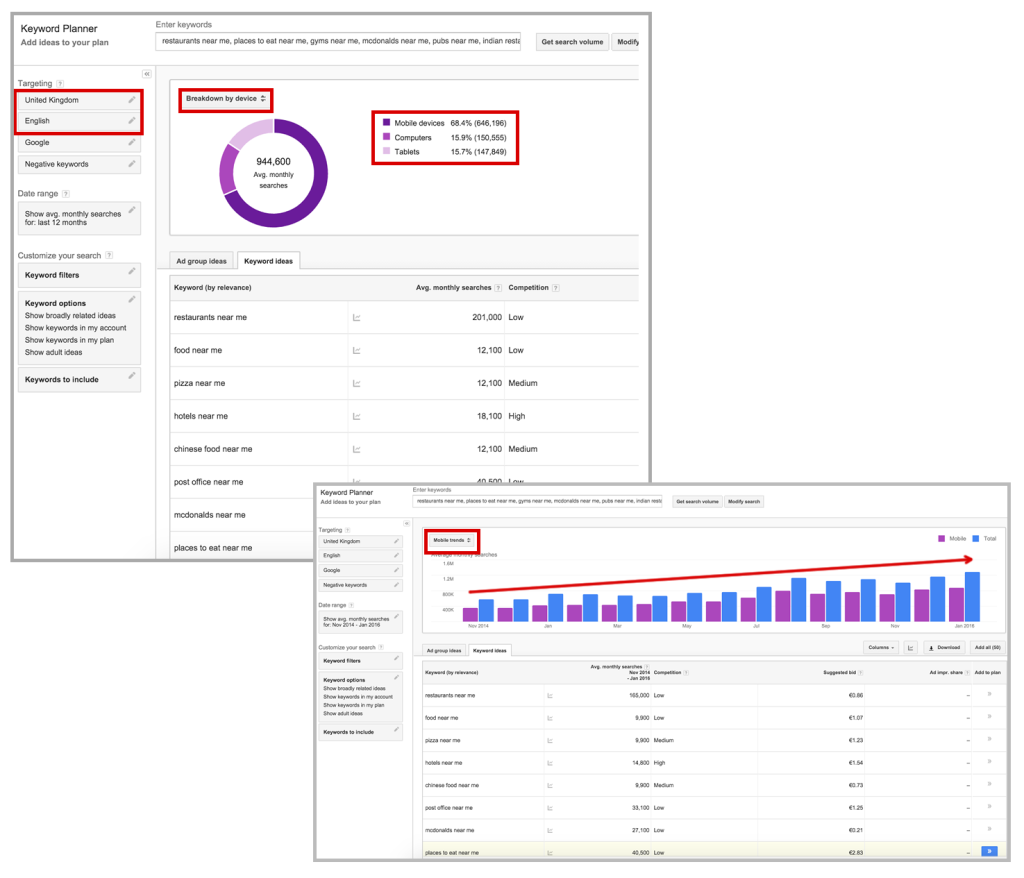Click the Enter keywords input field

(338, 41)
